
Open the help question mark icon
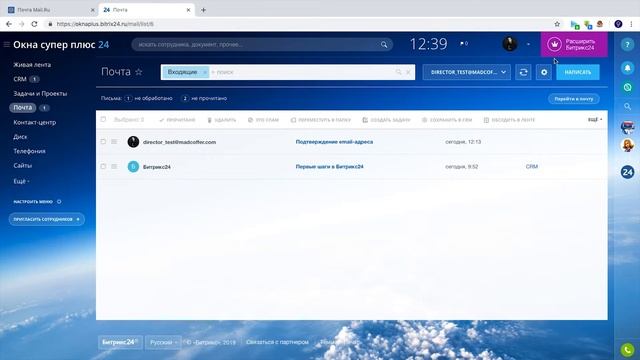point(627,44)
